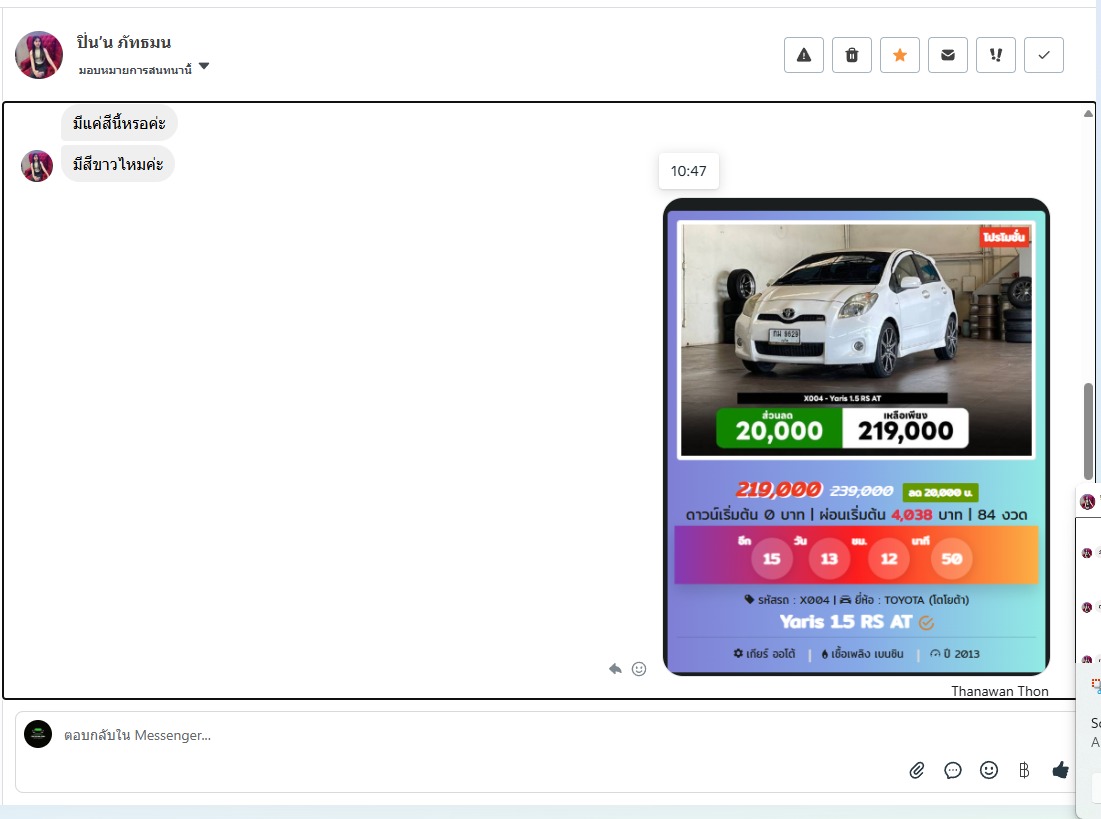Click the double exclamation priority icon
Viewport: 1101px width, 819px height.
click(995, 55)
